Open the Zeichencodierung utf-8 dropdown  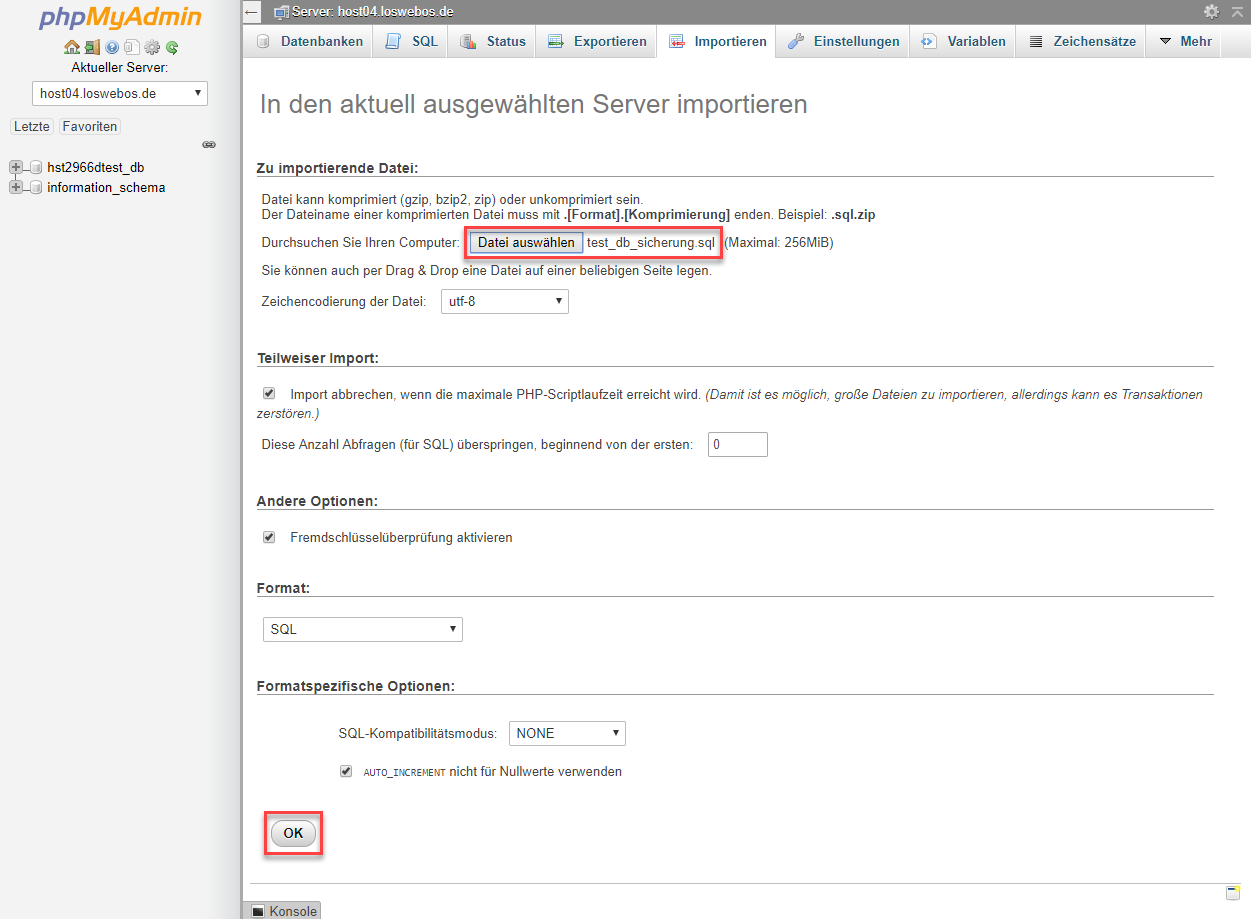pos(504,301)
